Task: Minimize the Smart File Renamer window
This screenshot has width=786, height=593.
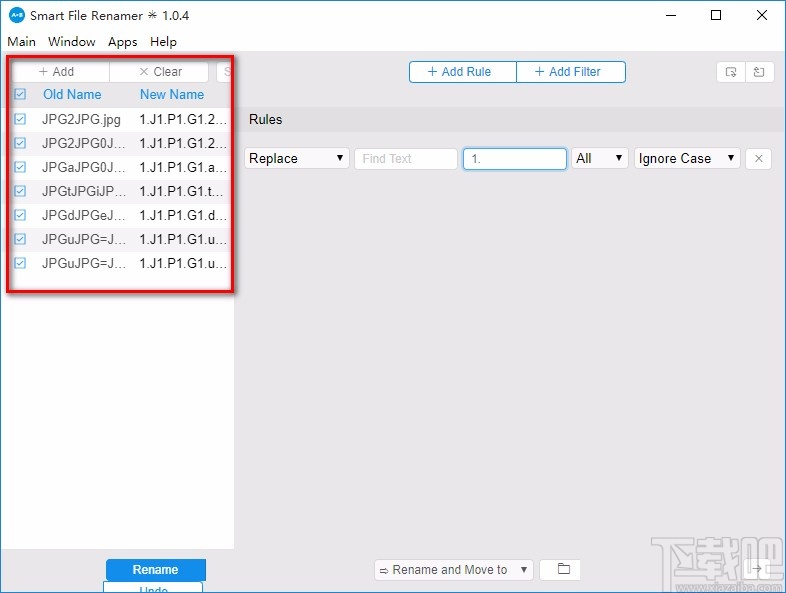Action: (671, 16)
